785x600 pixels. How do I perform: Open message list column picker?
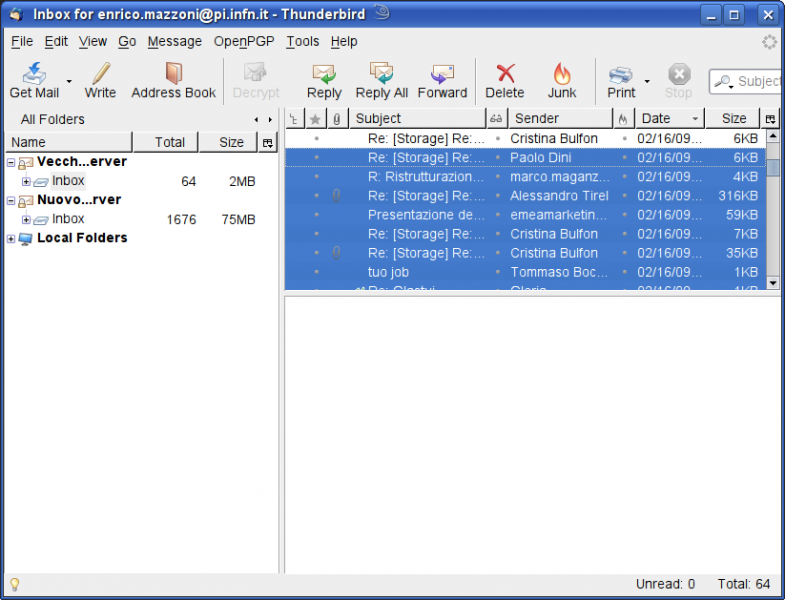[770, 119]
